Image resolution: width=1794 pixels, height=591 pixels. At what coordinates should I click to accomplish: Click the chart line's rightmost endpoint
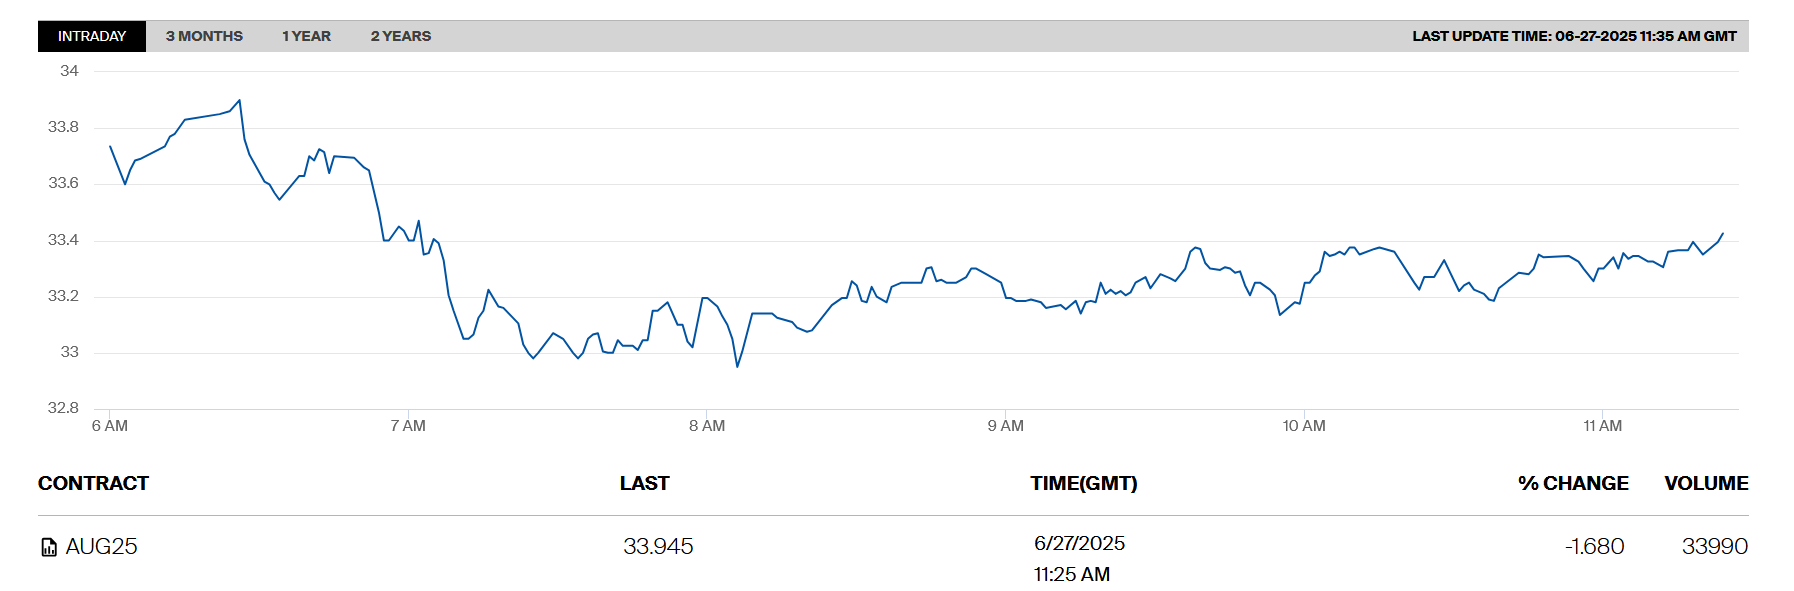tap(1723, 233)
